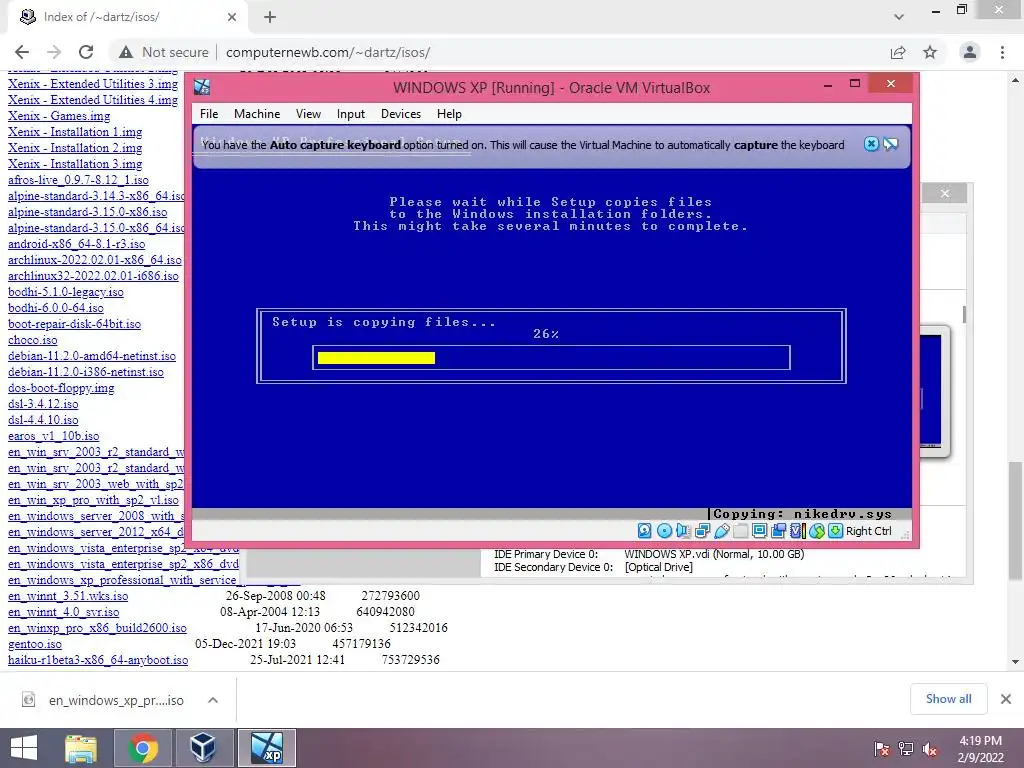Click the Chrome page vertical scrollbar thumb
The height and width of the screenshot is (768, 1024).
[1015, 521]
